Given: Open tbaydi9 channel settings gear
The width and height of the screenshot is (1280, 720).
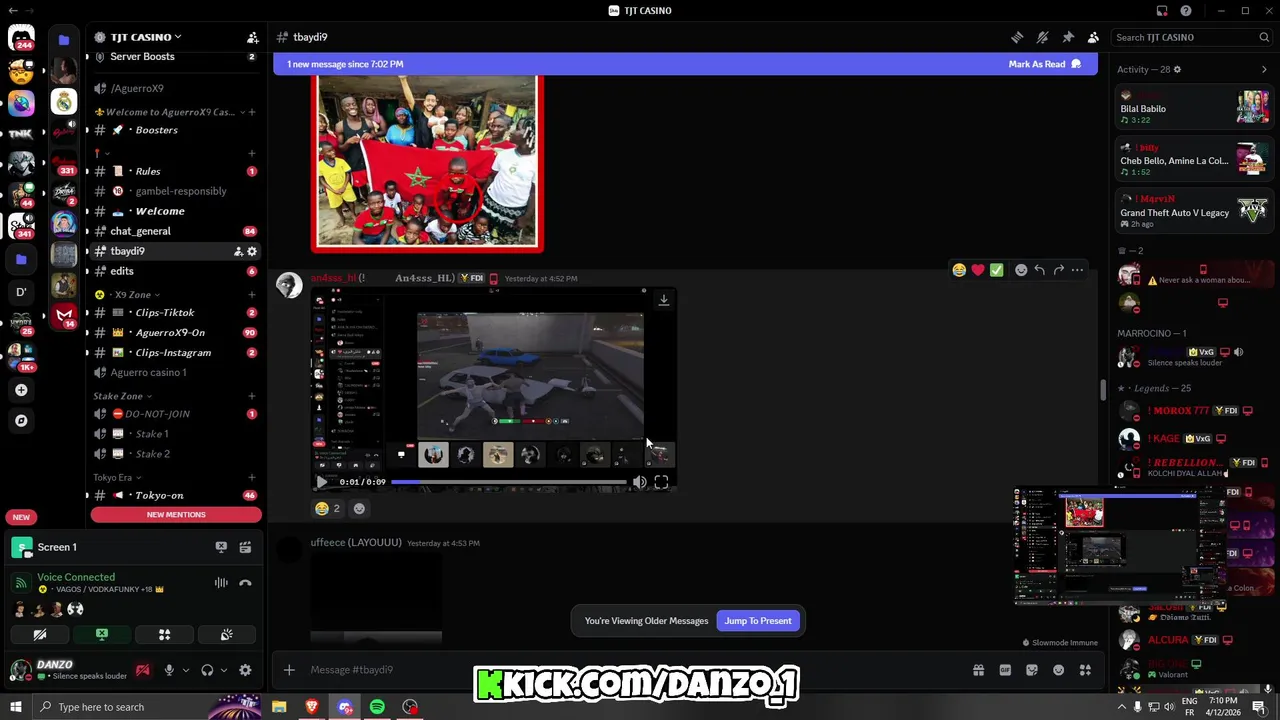Looking at the screenshot, I should pyautogui.click(x=252, y=252).
